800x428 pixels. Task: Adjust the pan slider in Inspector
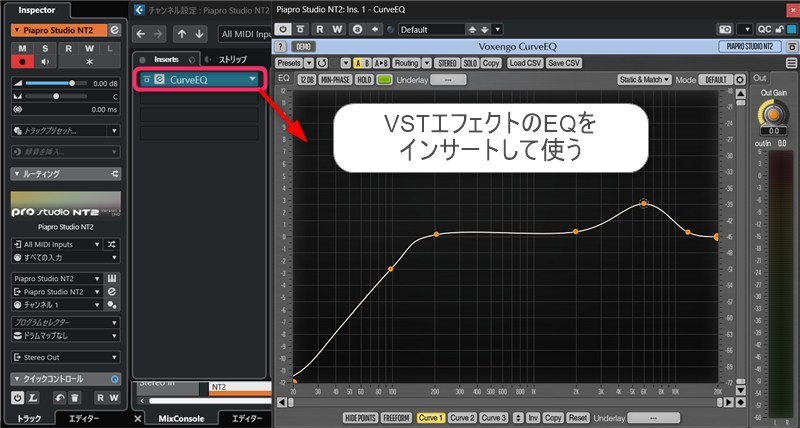tap(56, 96)
